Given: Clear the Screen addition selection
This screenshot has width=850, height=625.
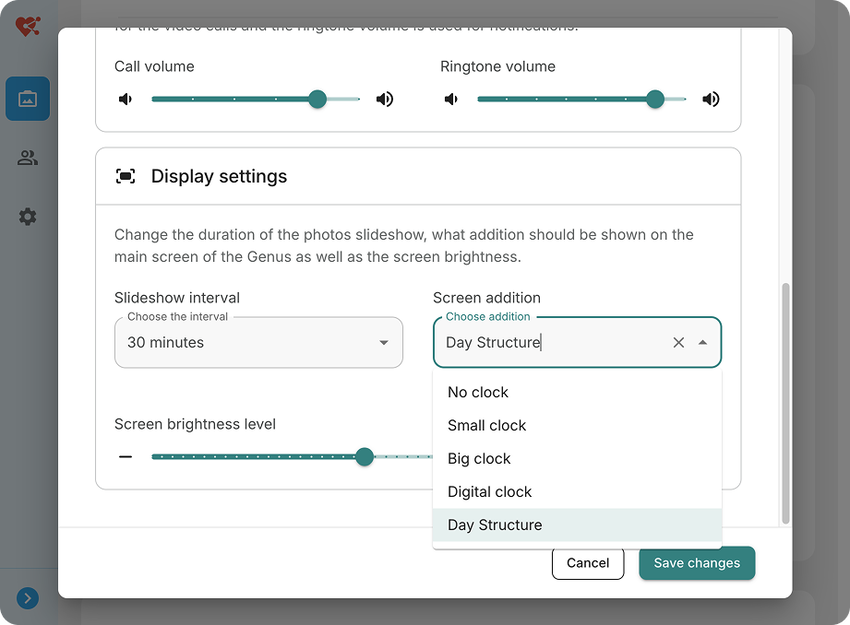Looking at the screenshot, I should [679, 343].
